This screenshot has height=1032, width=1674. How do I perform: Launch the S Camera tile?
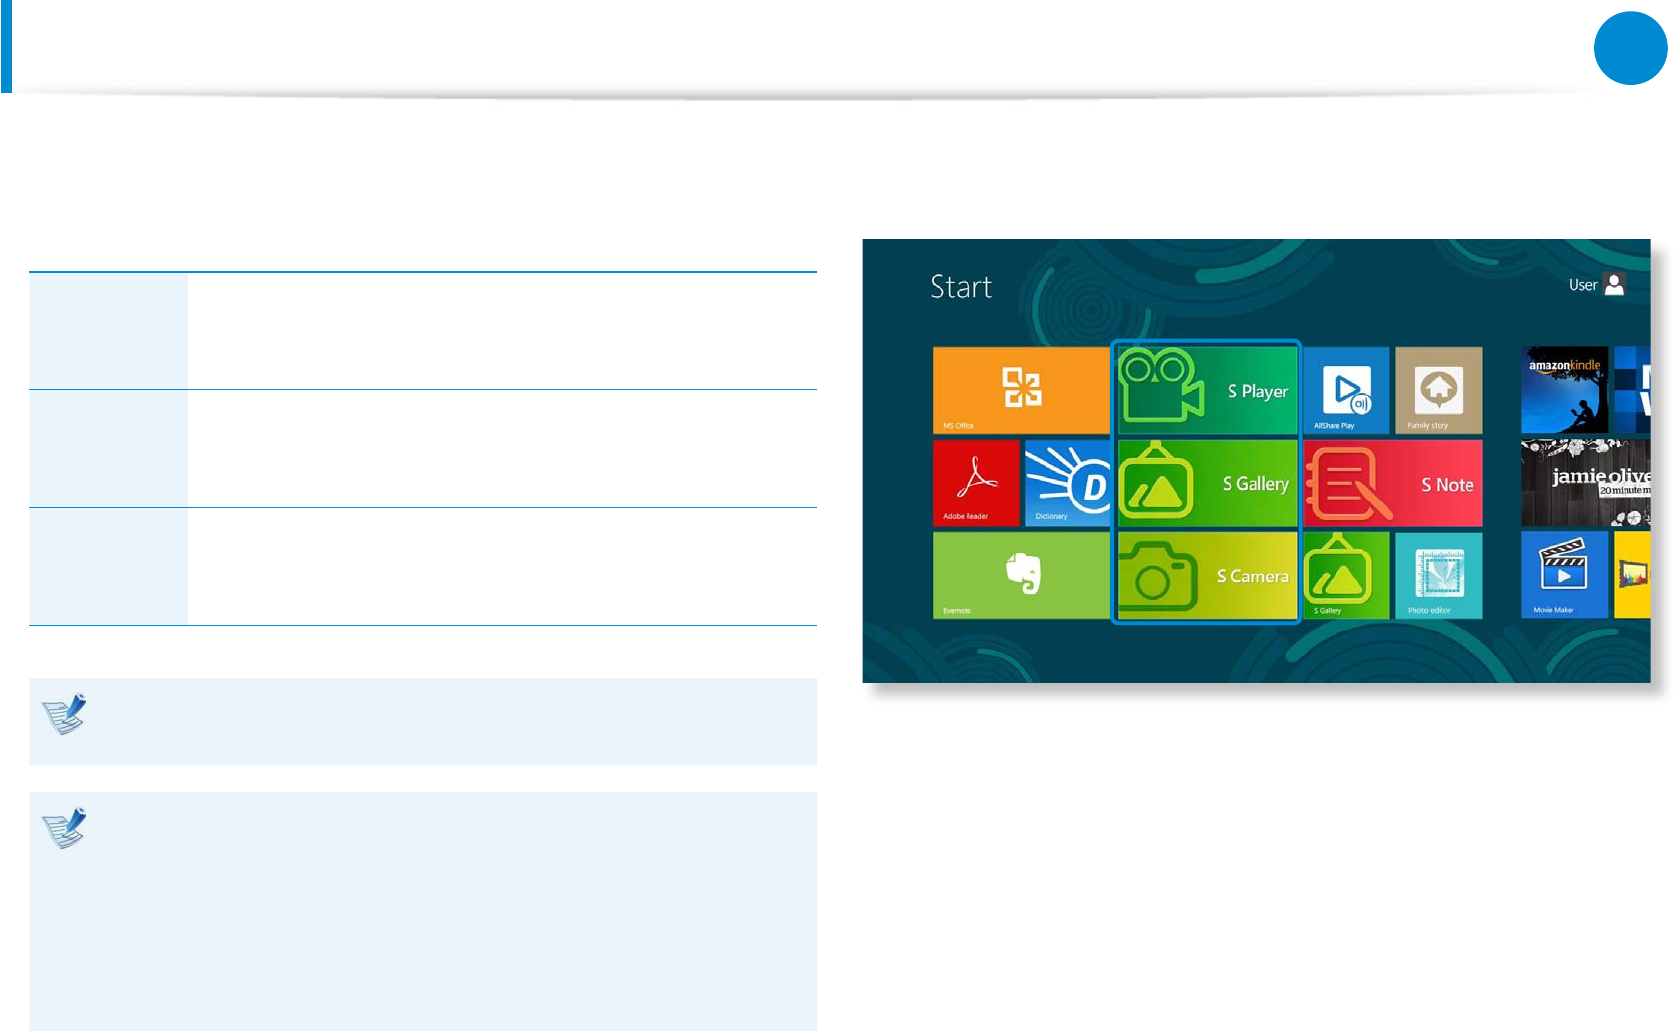pos(1207,575)
